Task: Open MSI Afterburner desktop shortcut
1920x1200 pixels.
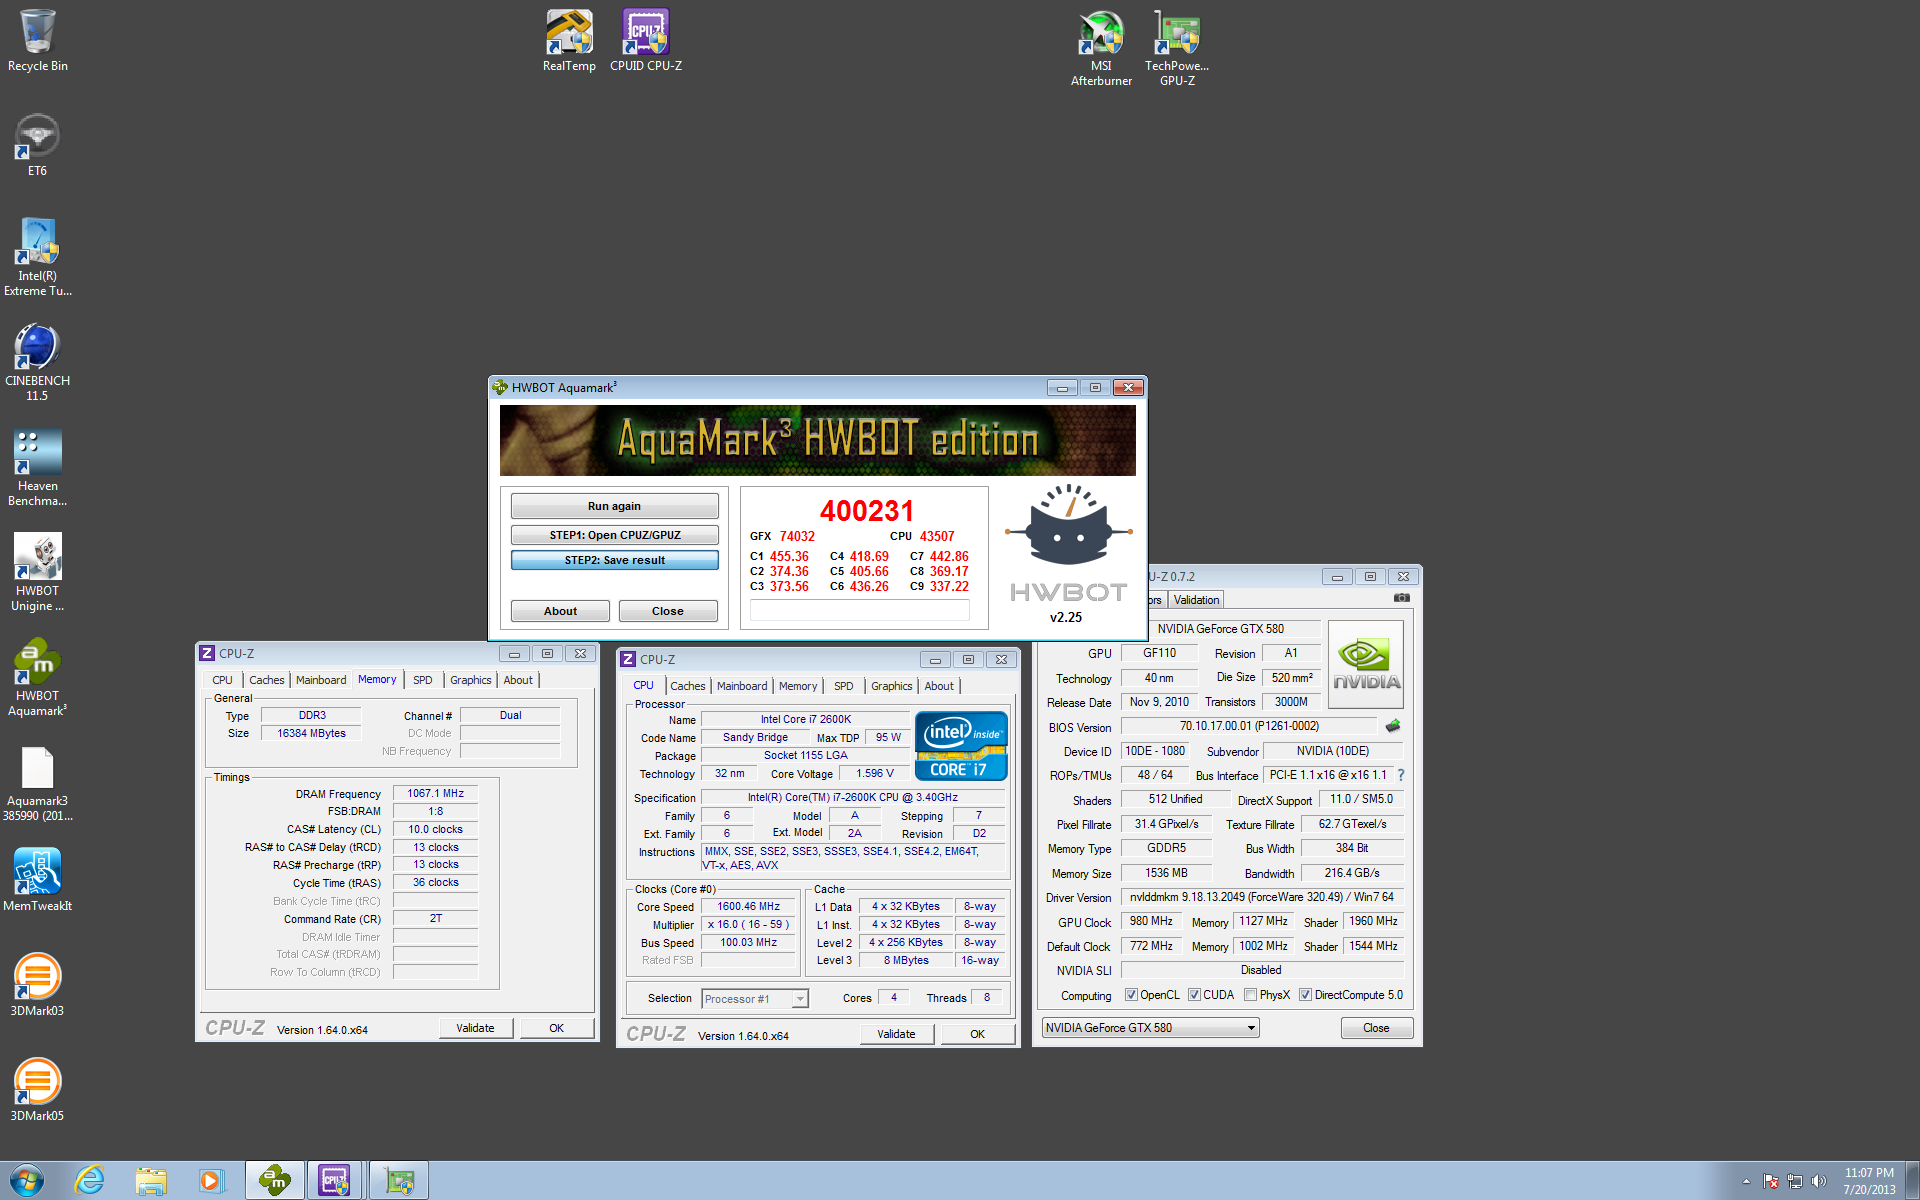Action: (x=1101, y=48)
